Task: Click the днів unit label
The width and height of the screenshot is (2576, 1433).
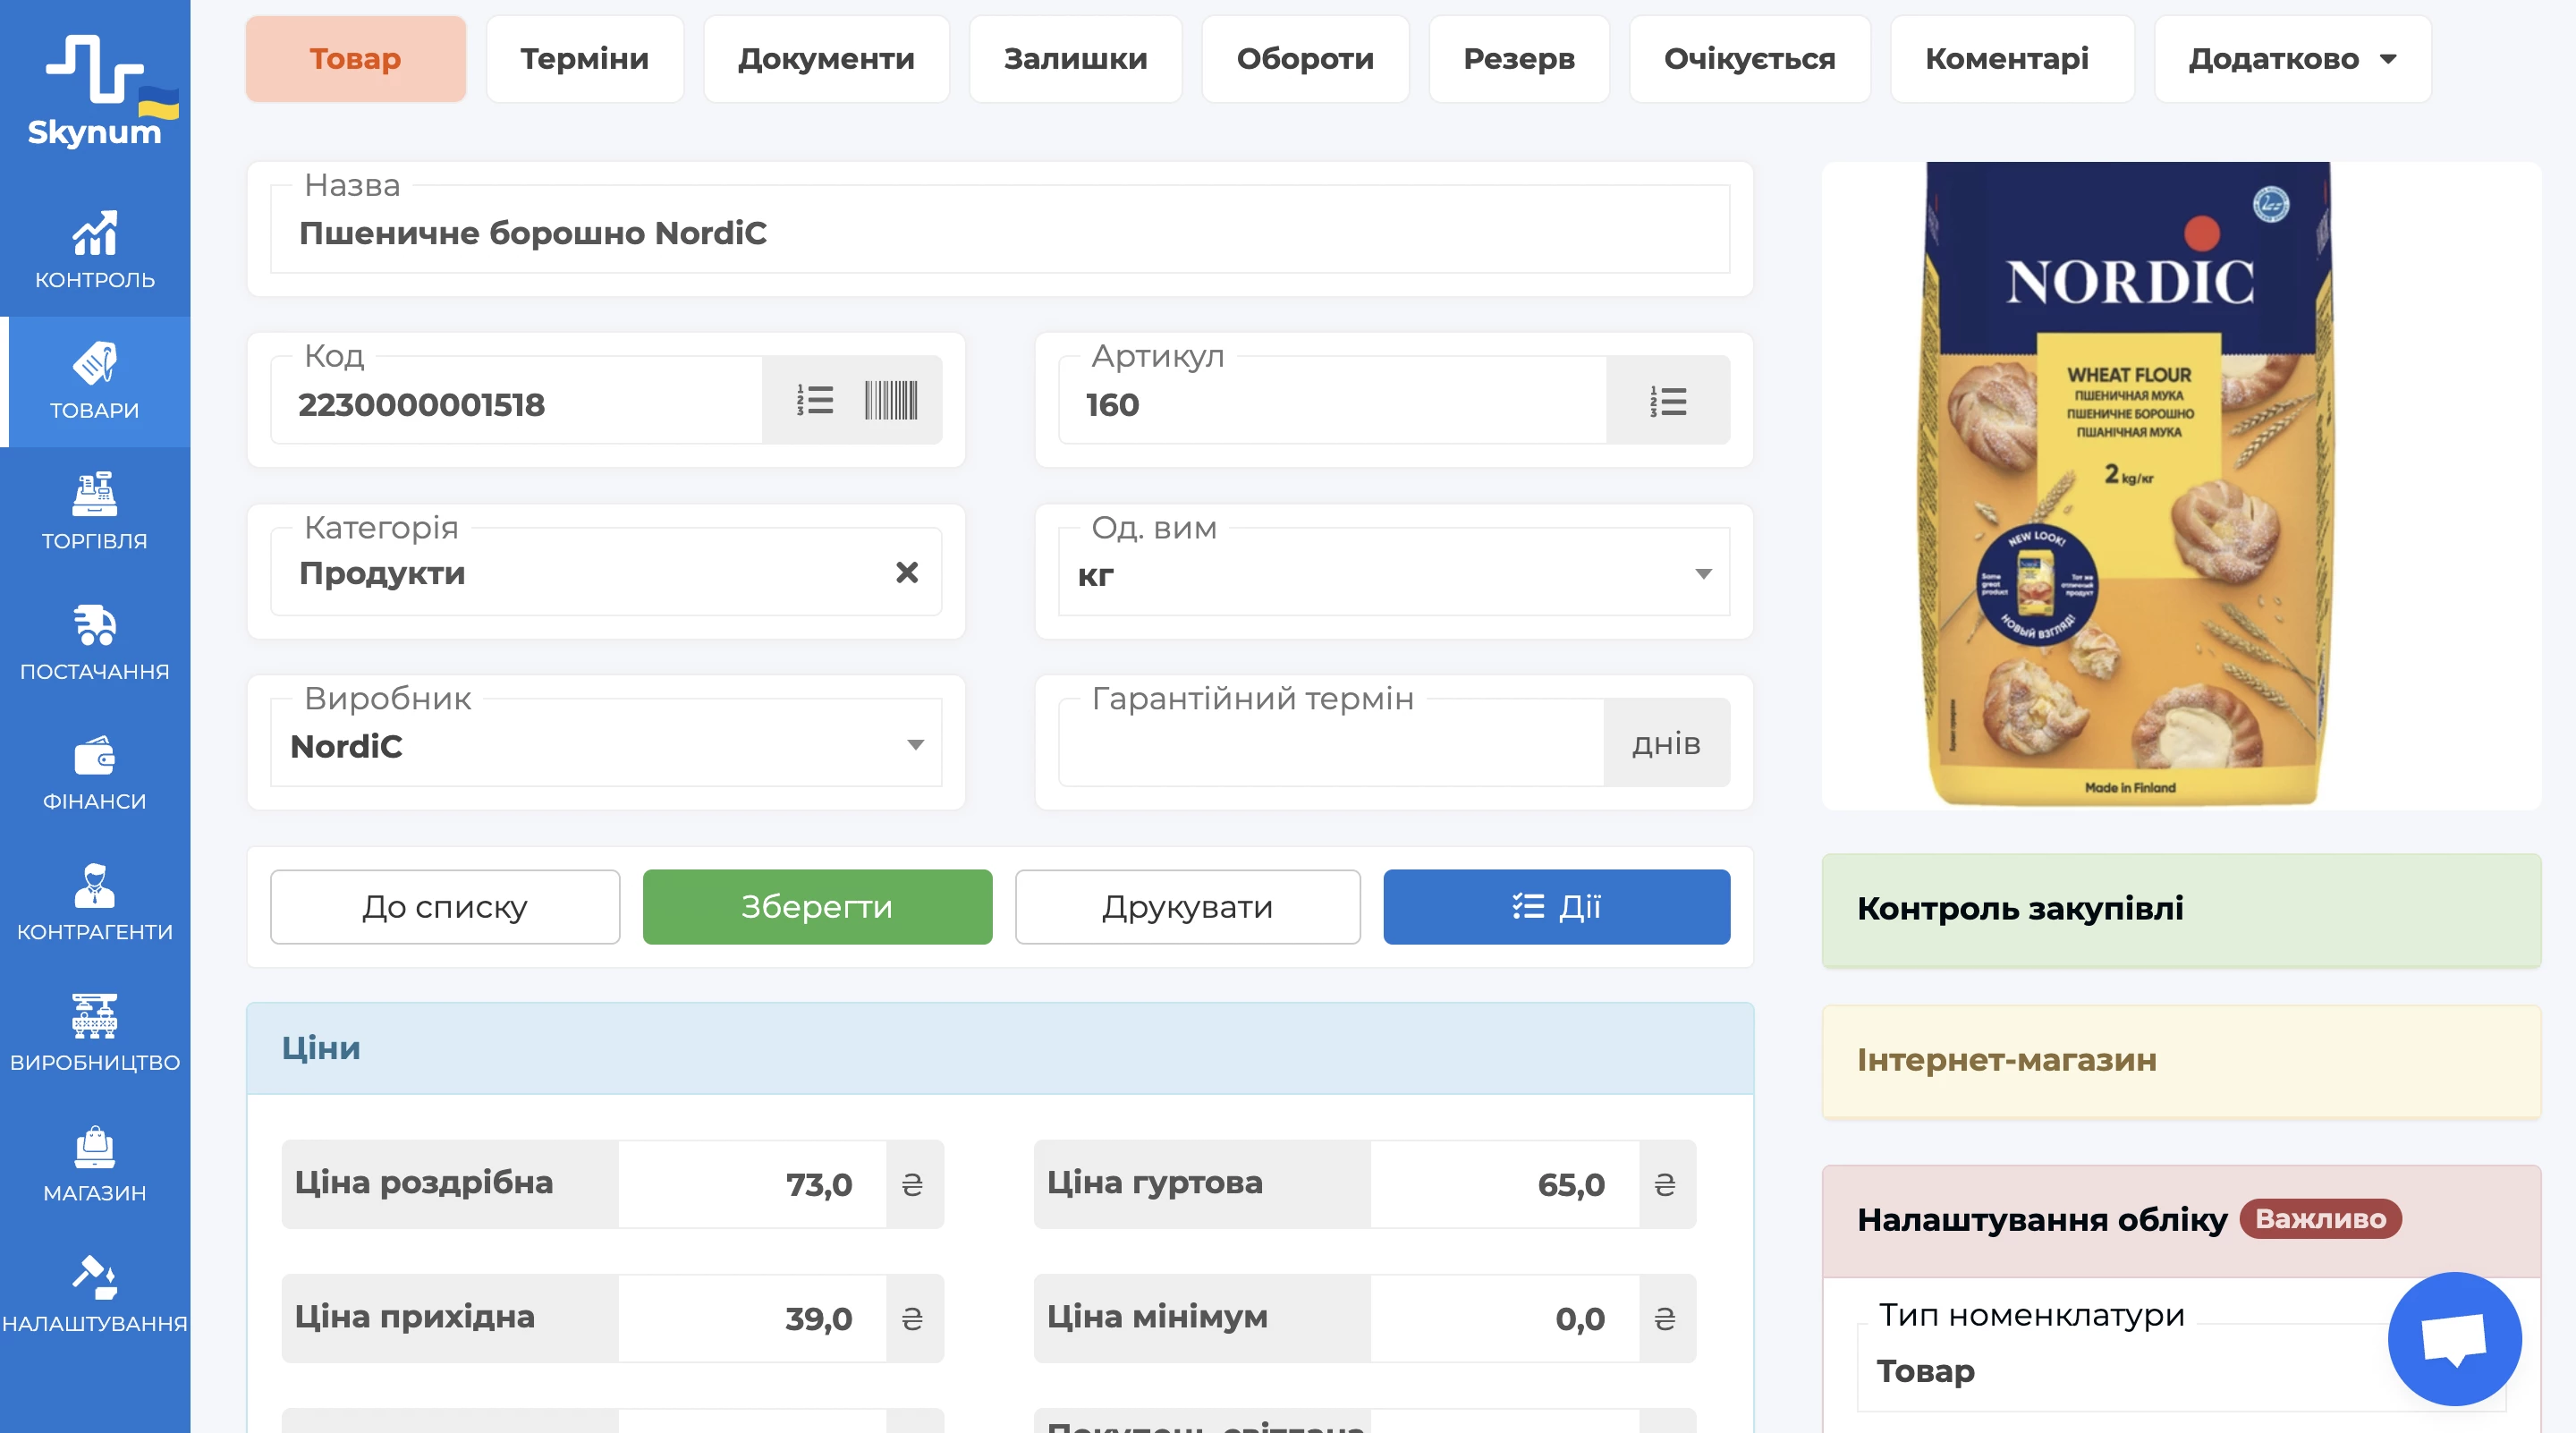Action: 1666,743
